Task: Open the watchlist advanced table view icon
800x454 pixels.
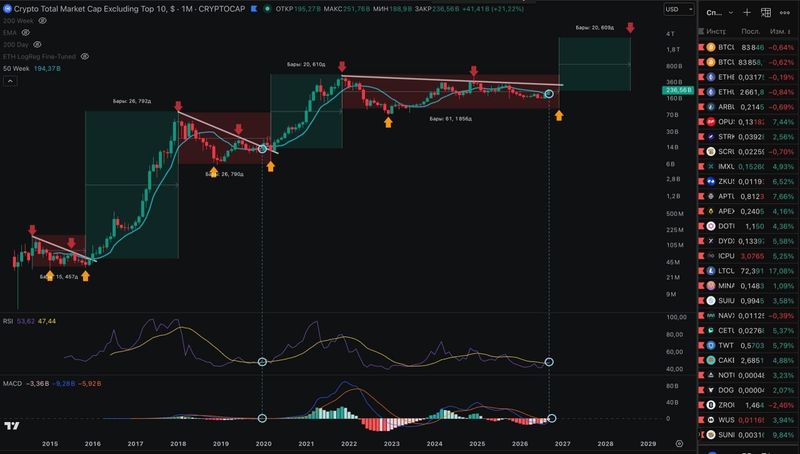Action: [766, 13]
